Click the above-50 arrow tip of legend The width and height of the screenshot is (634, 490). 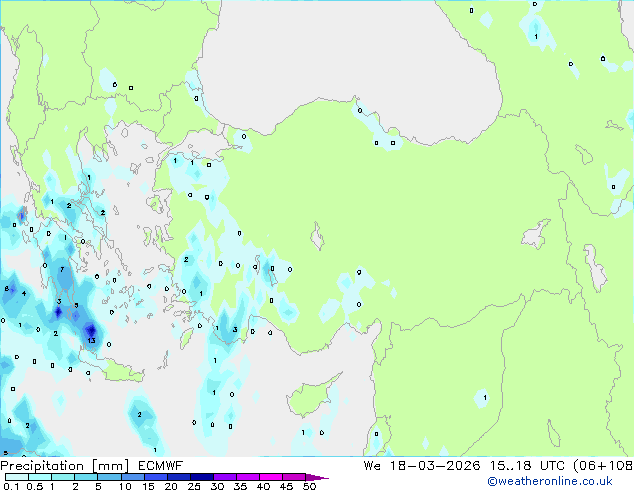pos(317,477)
